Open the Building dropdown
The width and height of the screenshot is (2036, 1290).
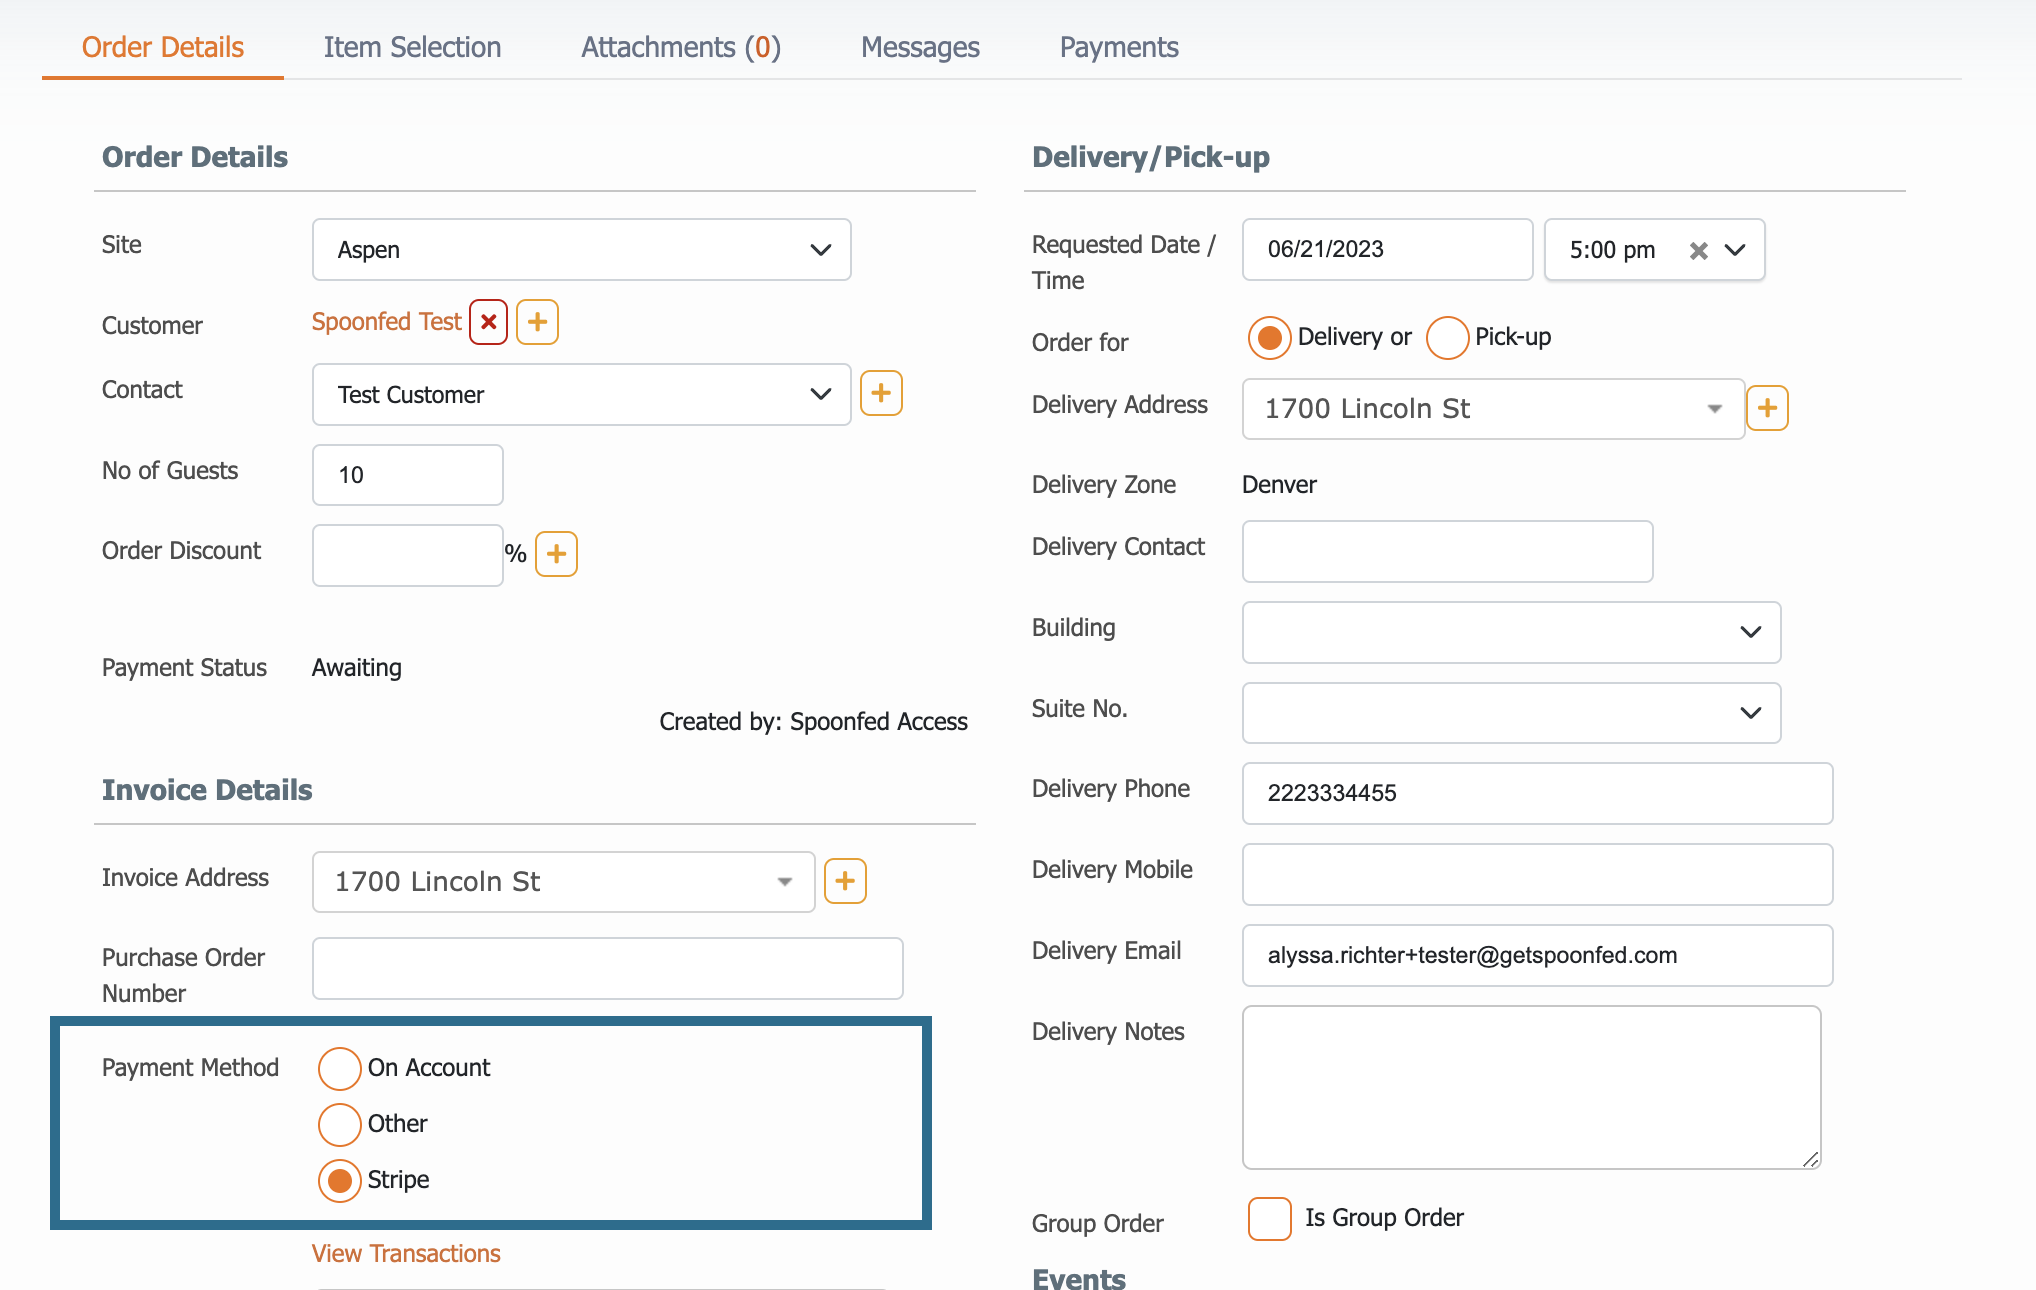point(1511,632)
